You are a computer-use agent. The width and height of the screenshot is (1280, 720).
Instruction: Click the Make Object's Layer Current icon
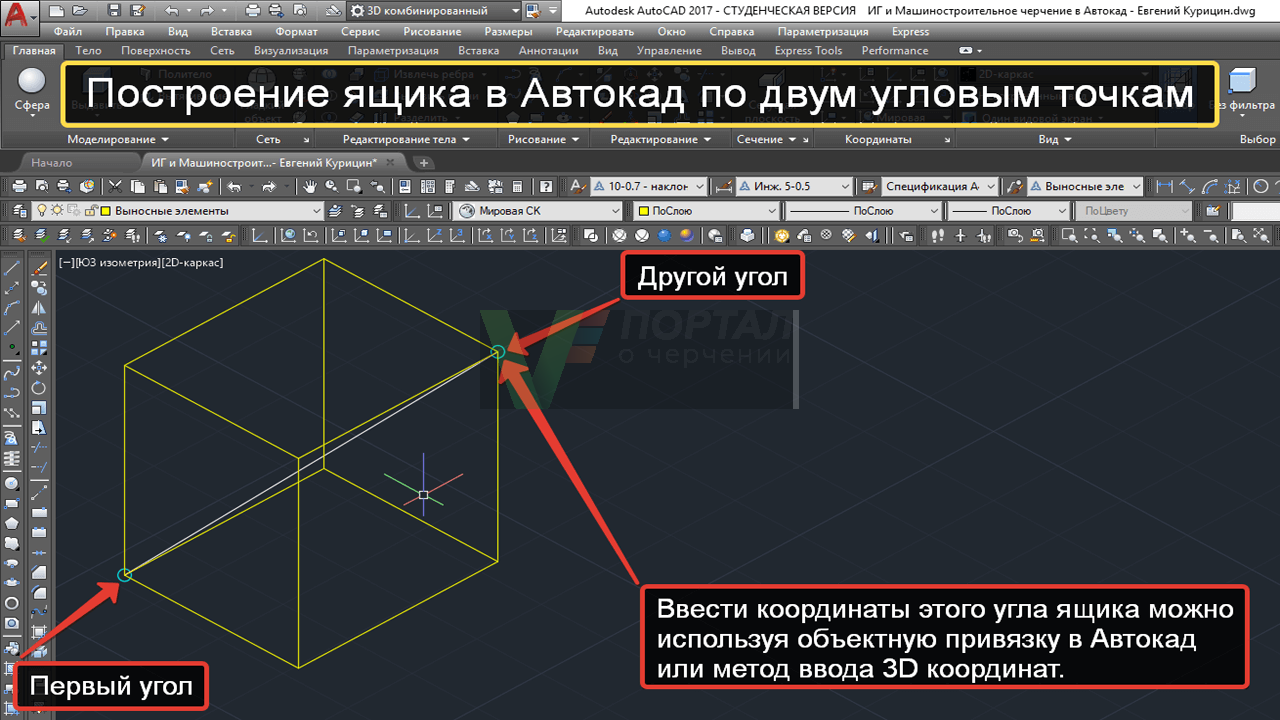[335, 211]
